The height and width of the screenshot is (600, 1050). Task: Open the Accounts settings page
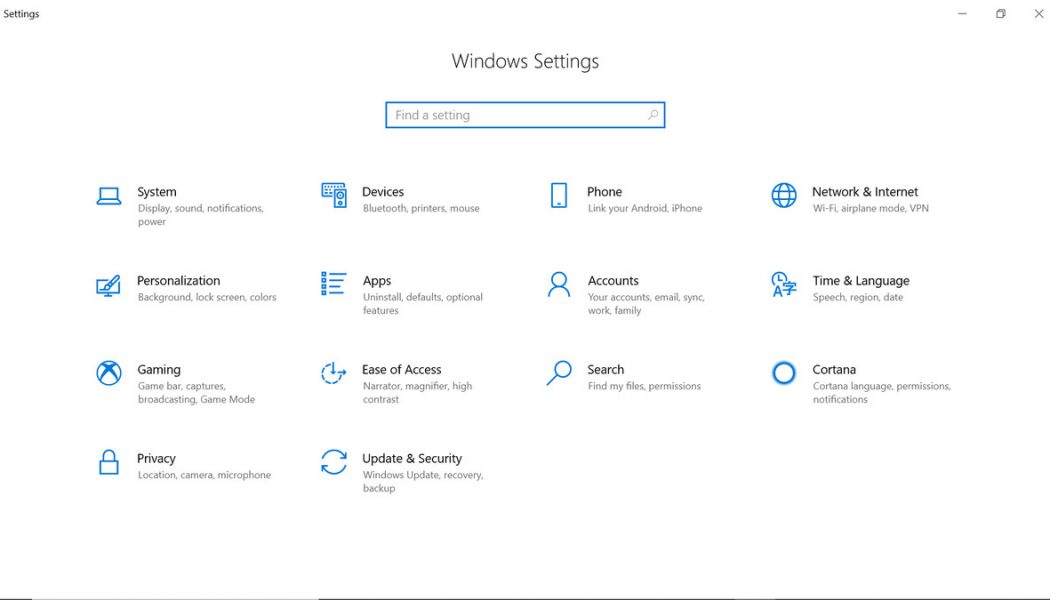click(x=613, y=281)
